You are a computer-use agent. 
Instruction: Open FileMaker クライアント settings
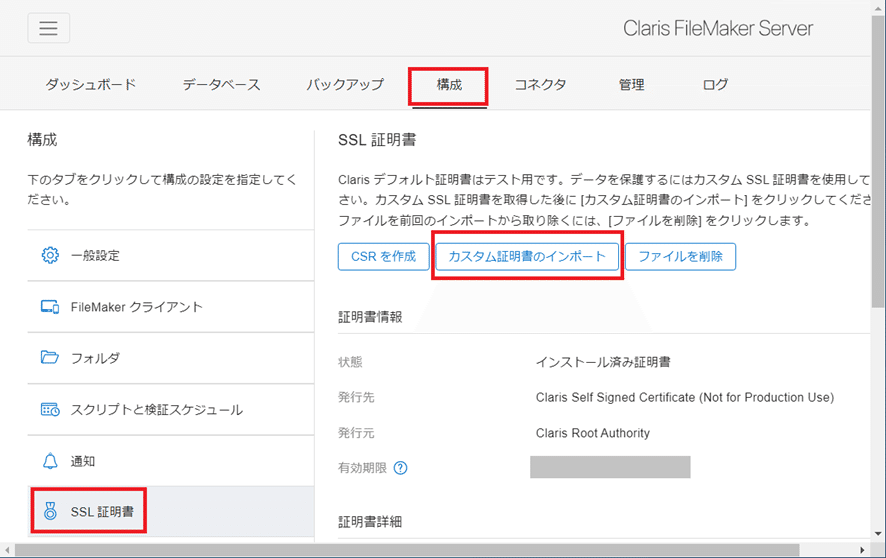(171, 307)
